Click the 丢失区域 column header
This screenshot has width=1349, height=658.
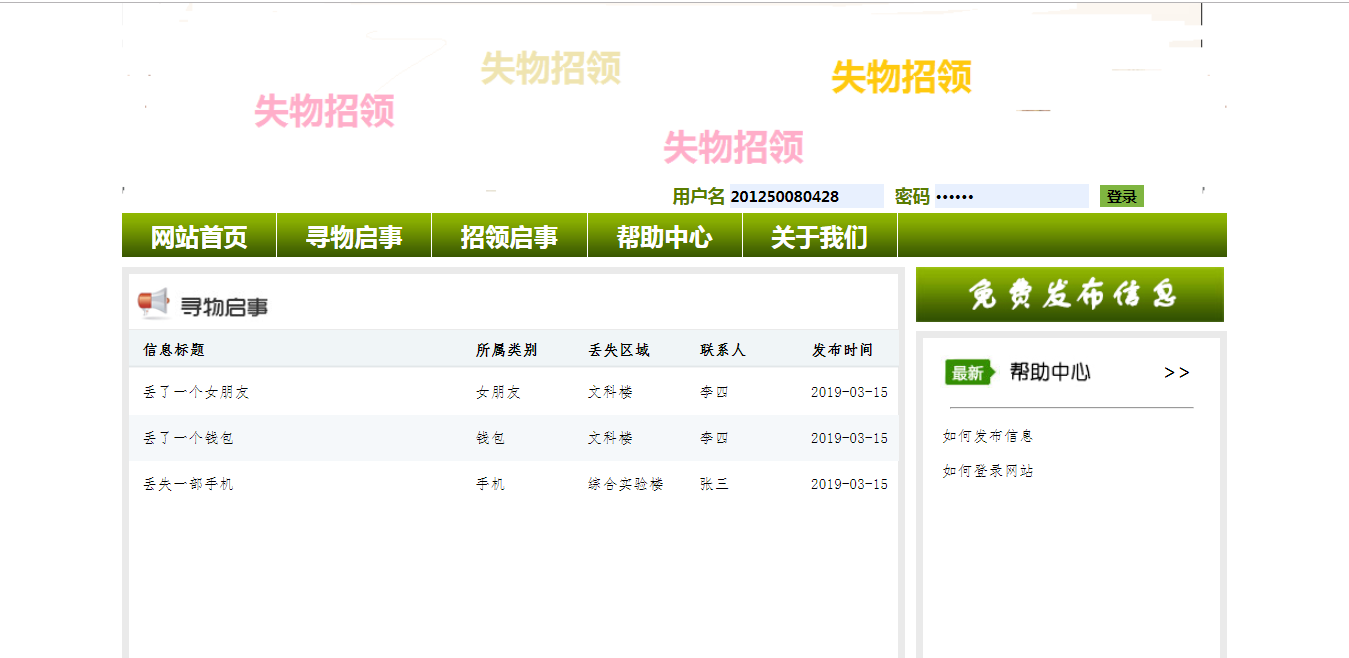tap(618, 350)
